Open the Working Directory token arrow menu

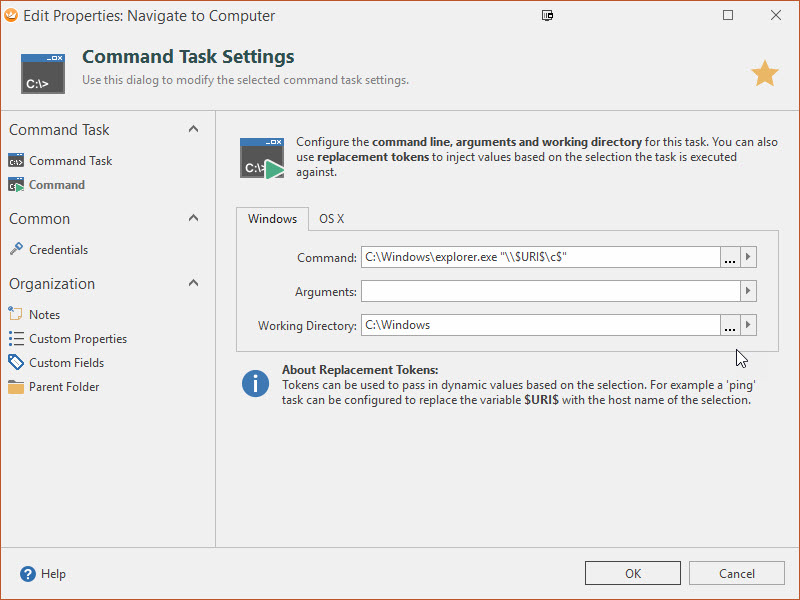pyautogui.click(x=748, y=325)
